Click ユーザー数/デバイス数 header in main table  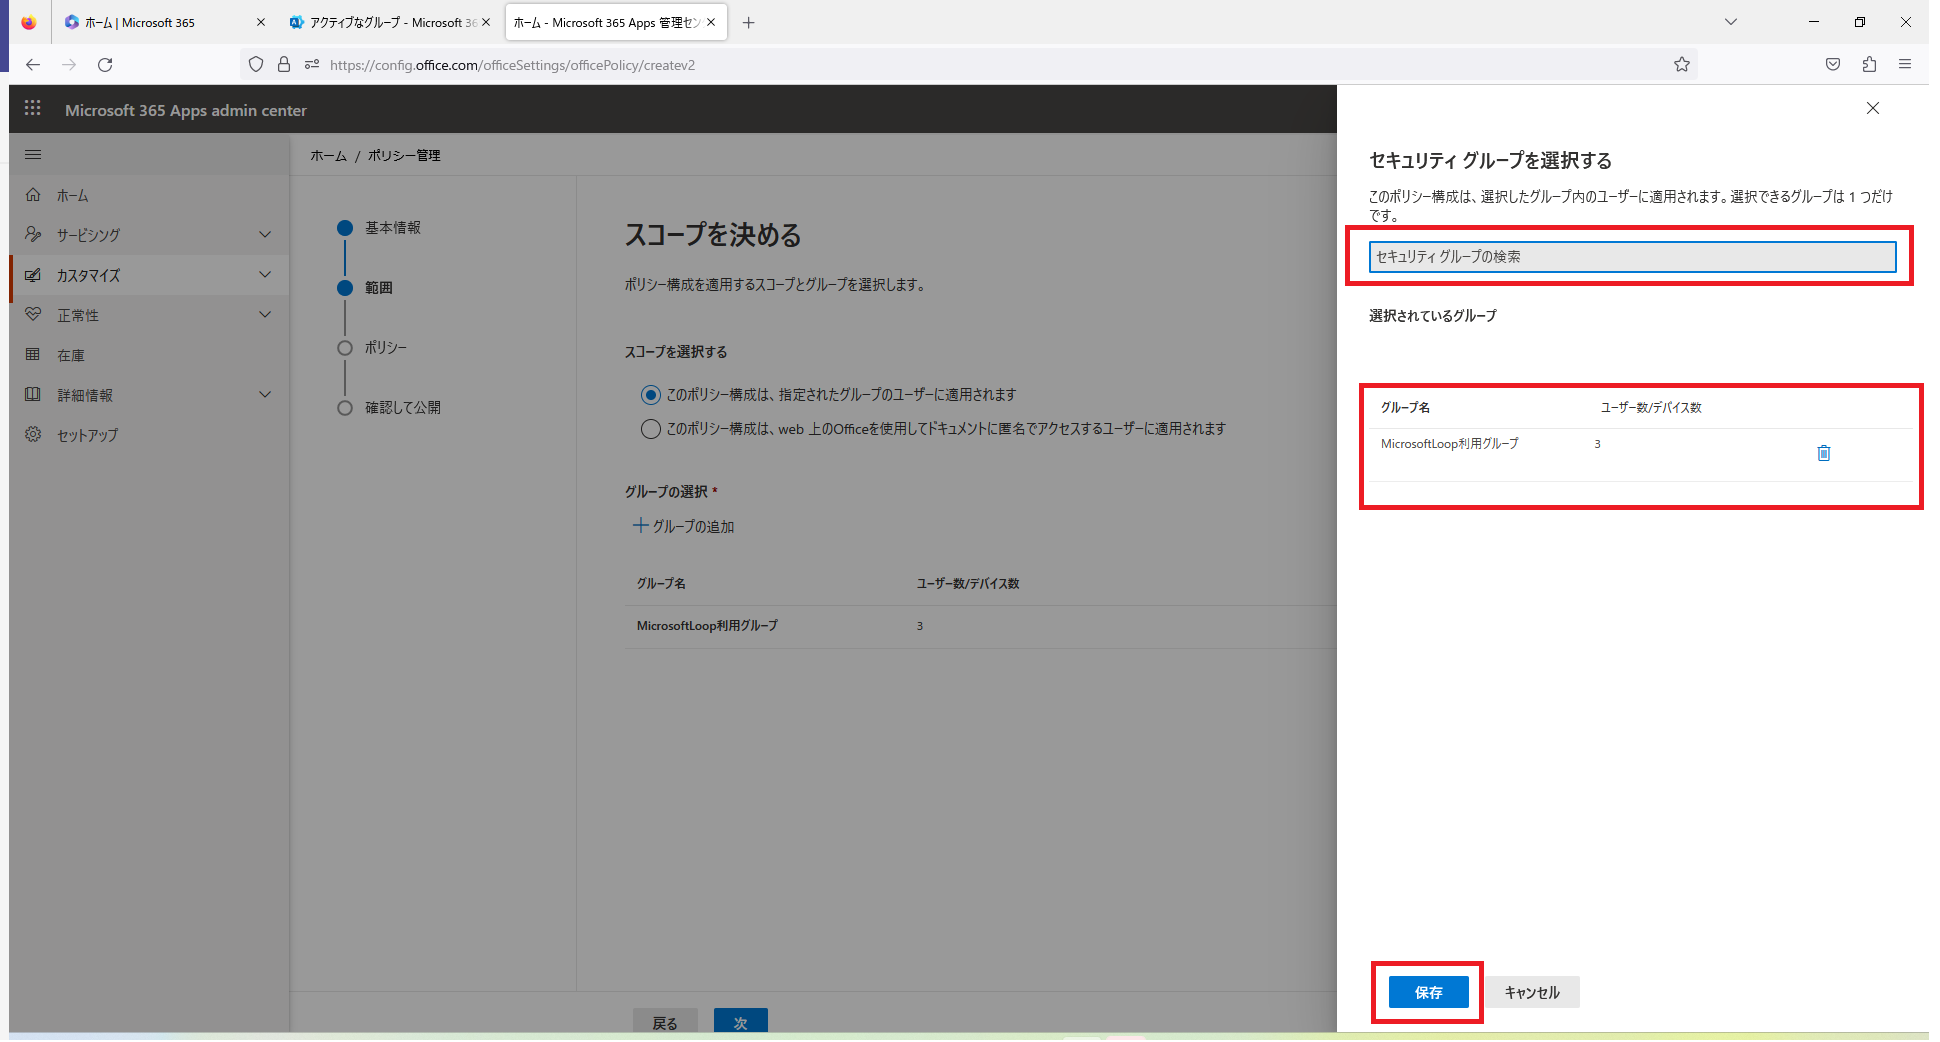coord(968,584)
